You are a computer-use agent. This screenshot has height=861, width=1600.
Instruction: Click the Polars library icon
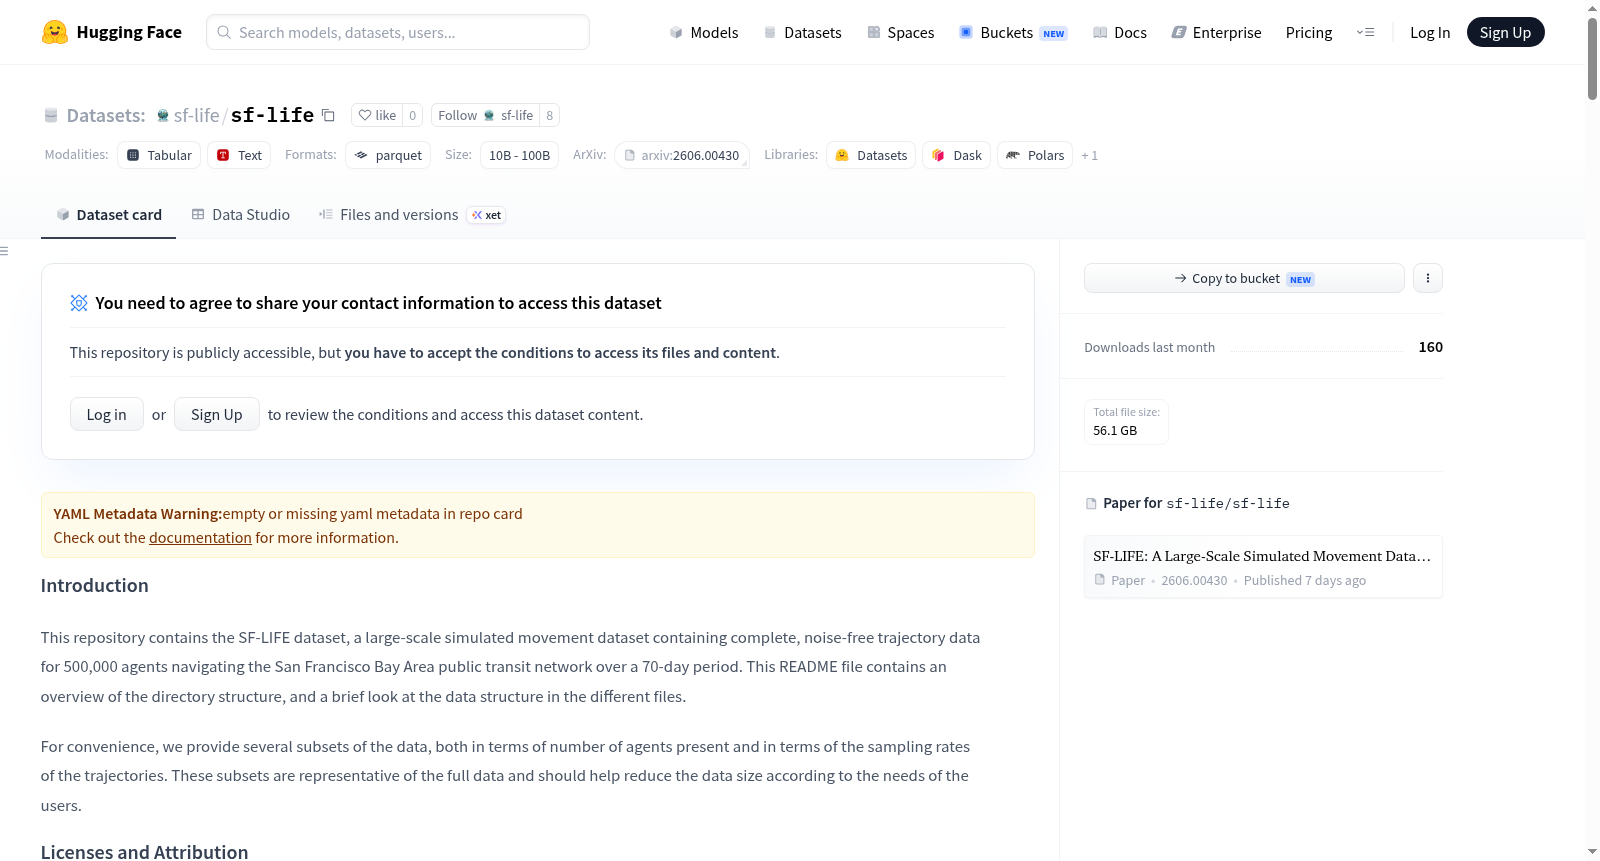tap(1013, 155)
